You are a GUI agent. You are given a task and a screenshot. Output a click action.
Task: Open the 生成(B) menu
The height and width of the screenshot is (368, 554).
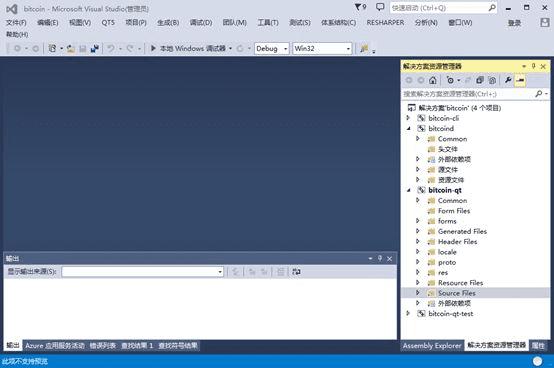point(168,23)
